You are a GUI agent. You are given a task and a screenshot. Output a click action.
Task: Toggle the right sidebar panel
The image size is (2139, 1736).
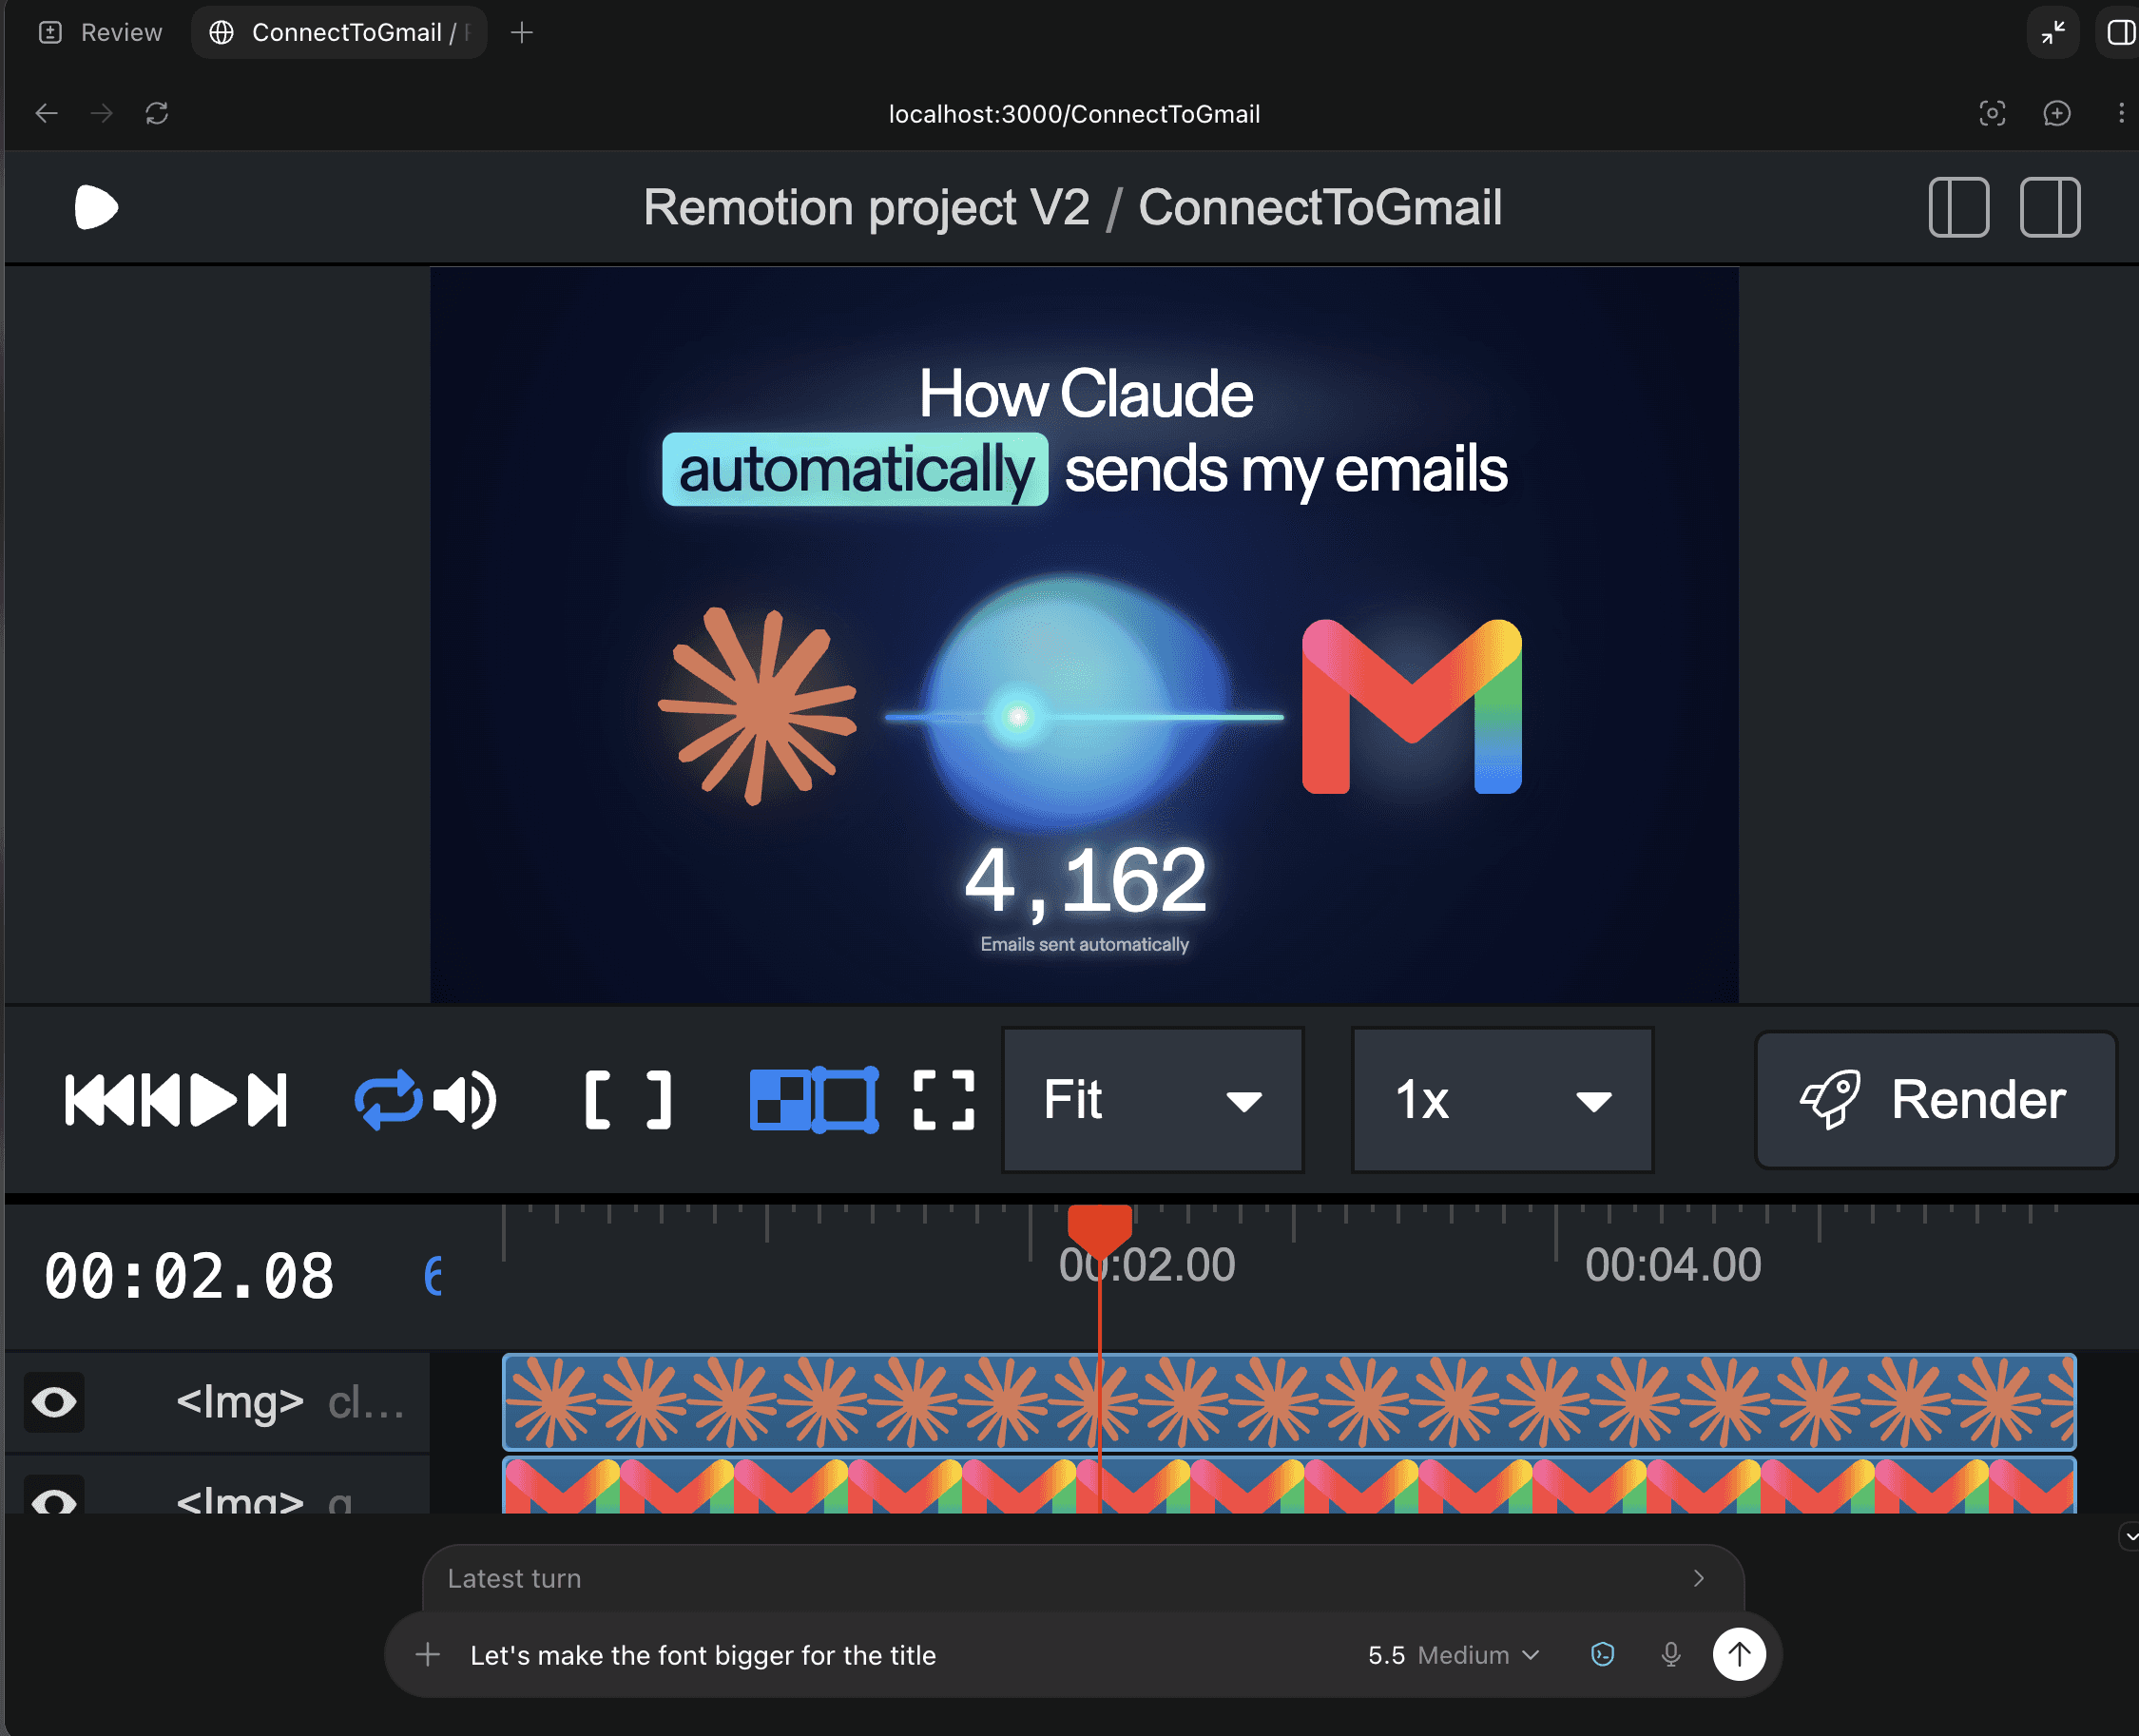[2050, 207]
